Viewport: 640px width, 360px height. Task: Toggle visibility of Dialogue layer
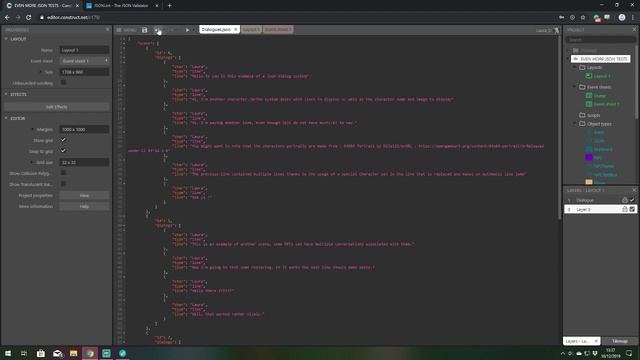tap(632, 200)
